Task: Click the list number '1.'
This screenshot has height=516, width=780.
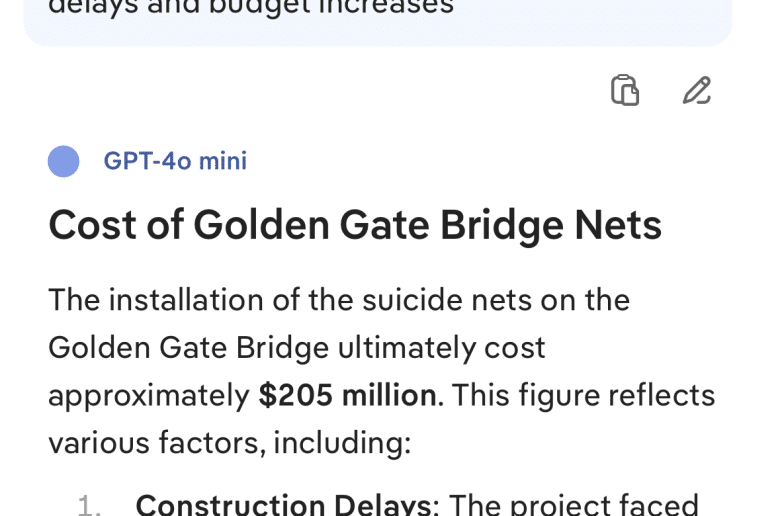Action: tap(92, 506)
